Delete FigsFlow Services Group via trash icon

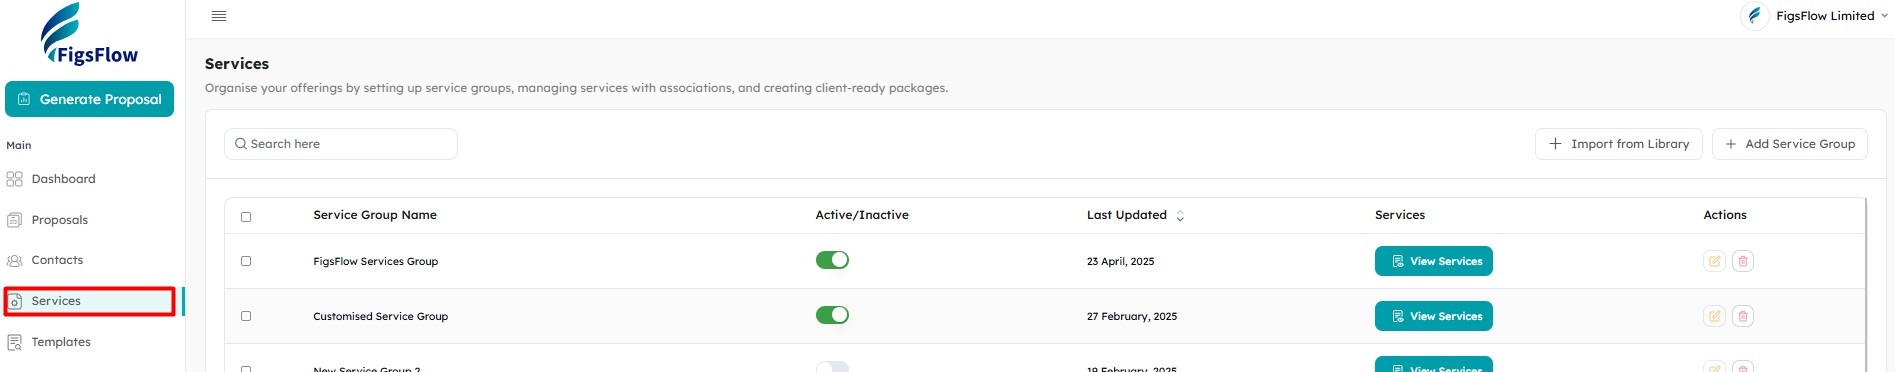(1742, 261)
